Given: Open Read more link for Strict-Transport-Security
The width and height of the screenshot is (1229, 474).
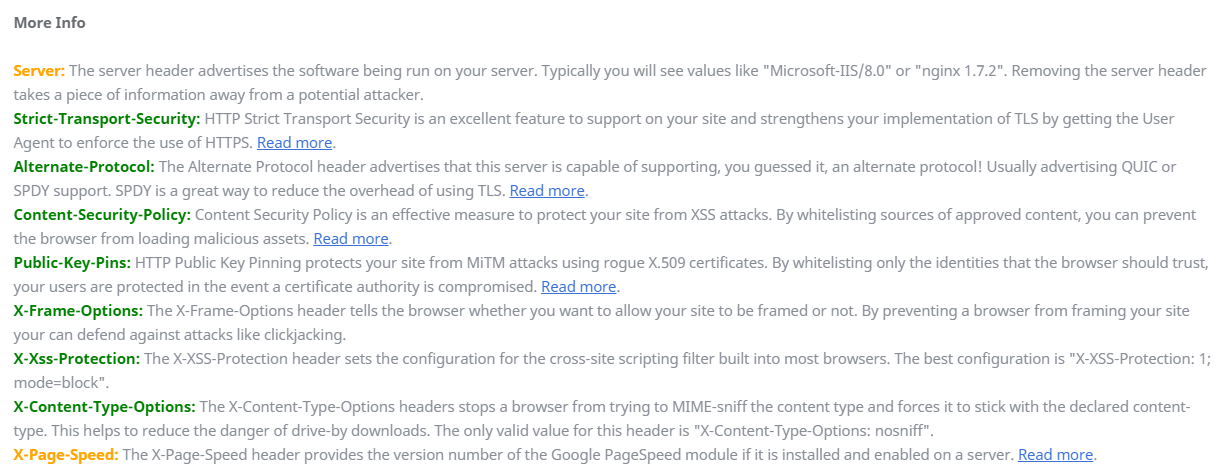Looking at the screenshot, I should tap(294, 142).
